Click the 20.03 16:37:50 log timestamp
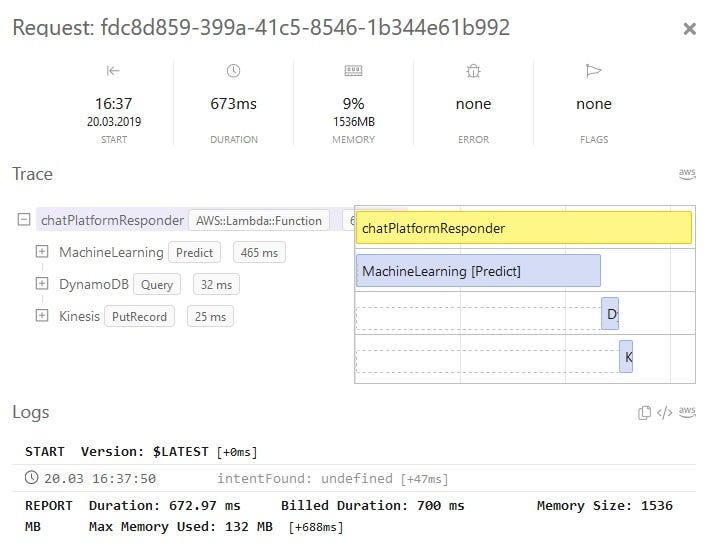This screenshot has height=558, width=708. click(100, 479)
